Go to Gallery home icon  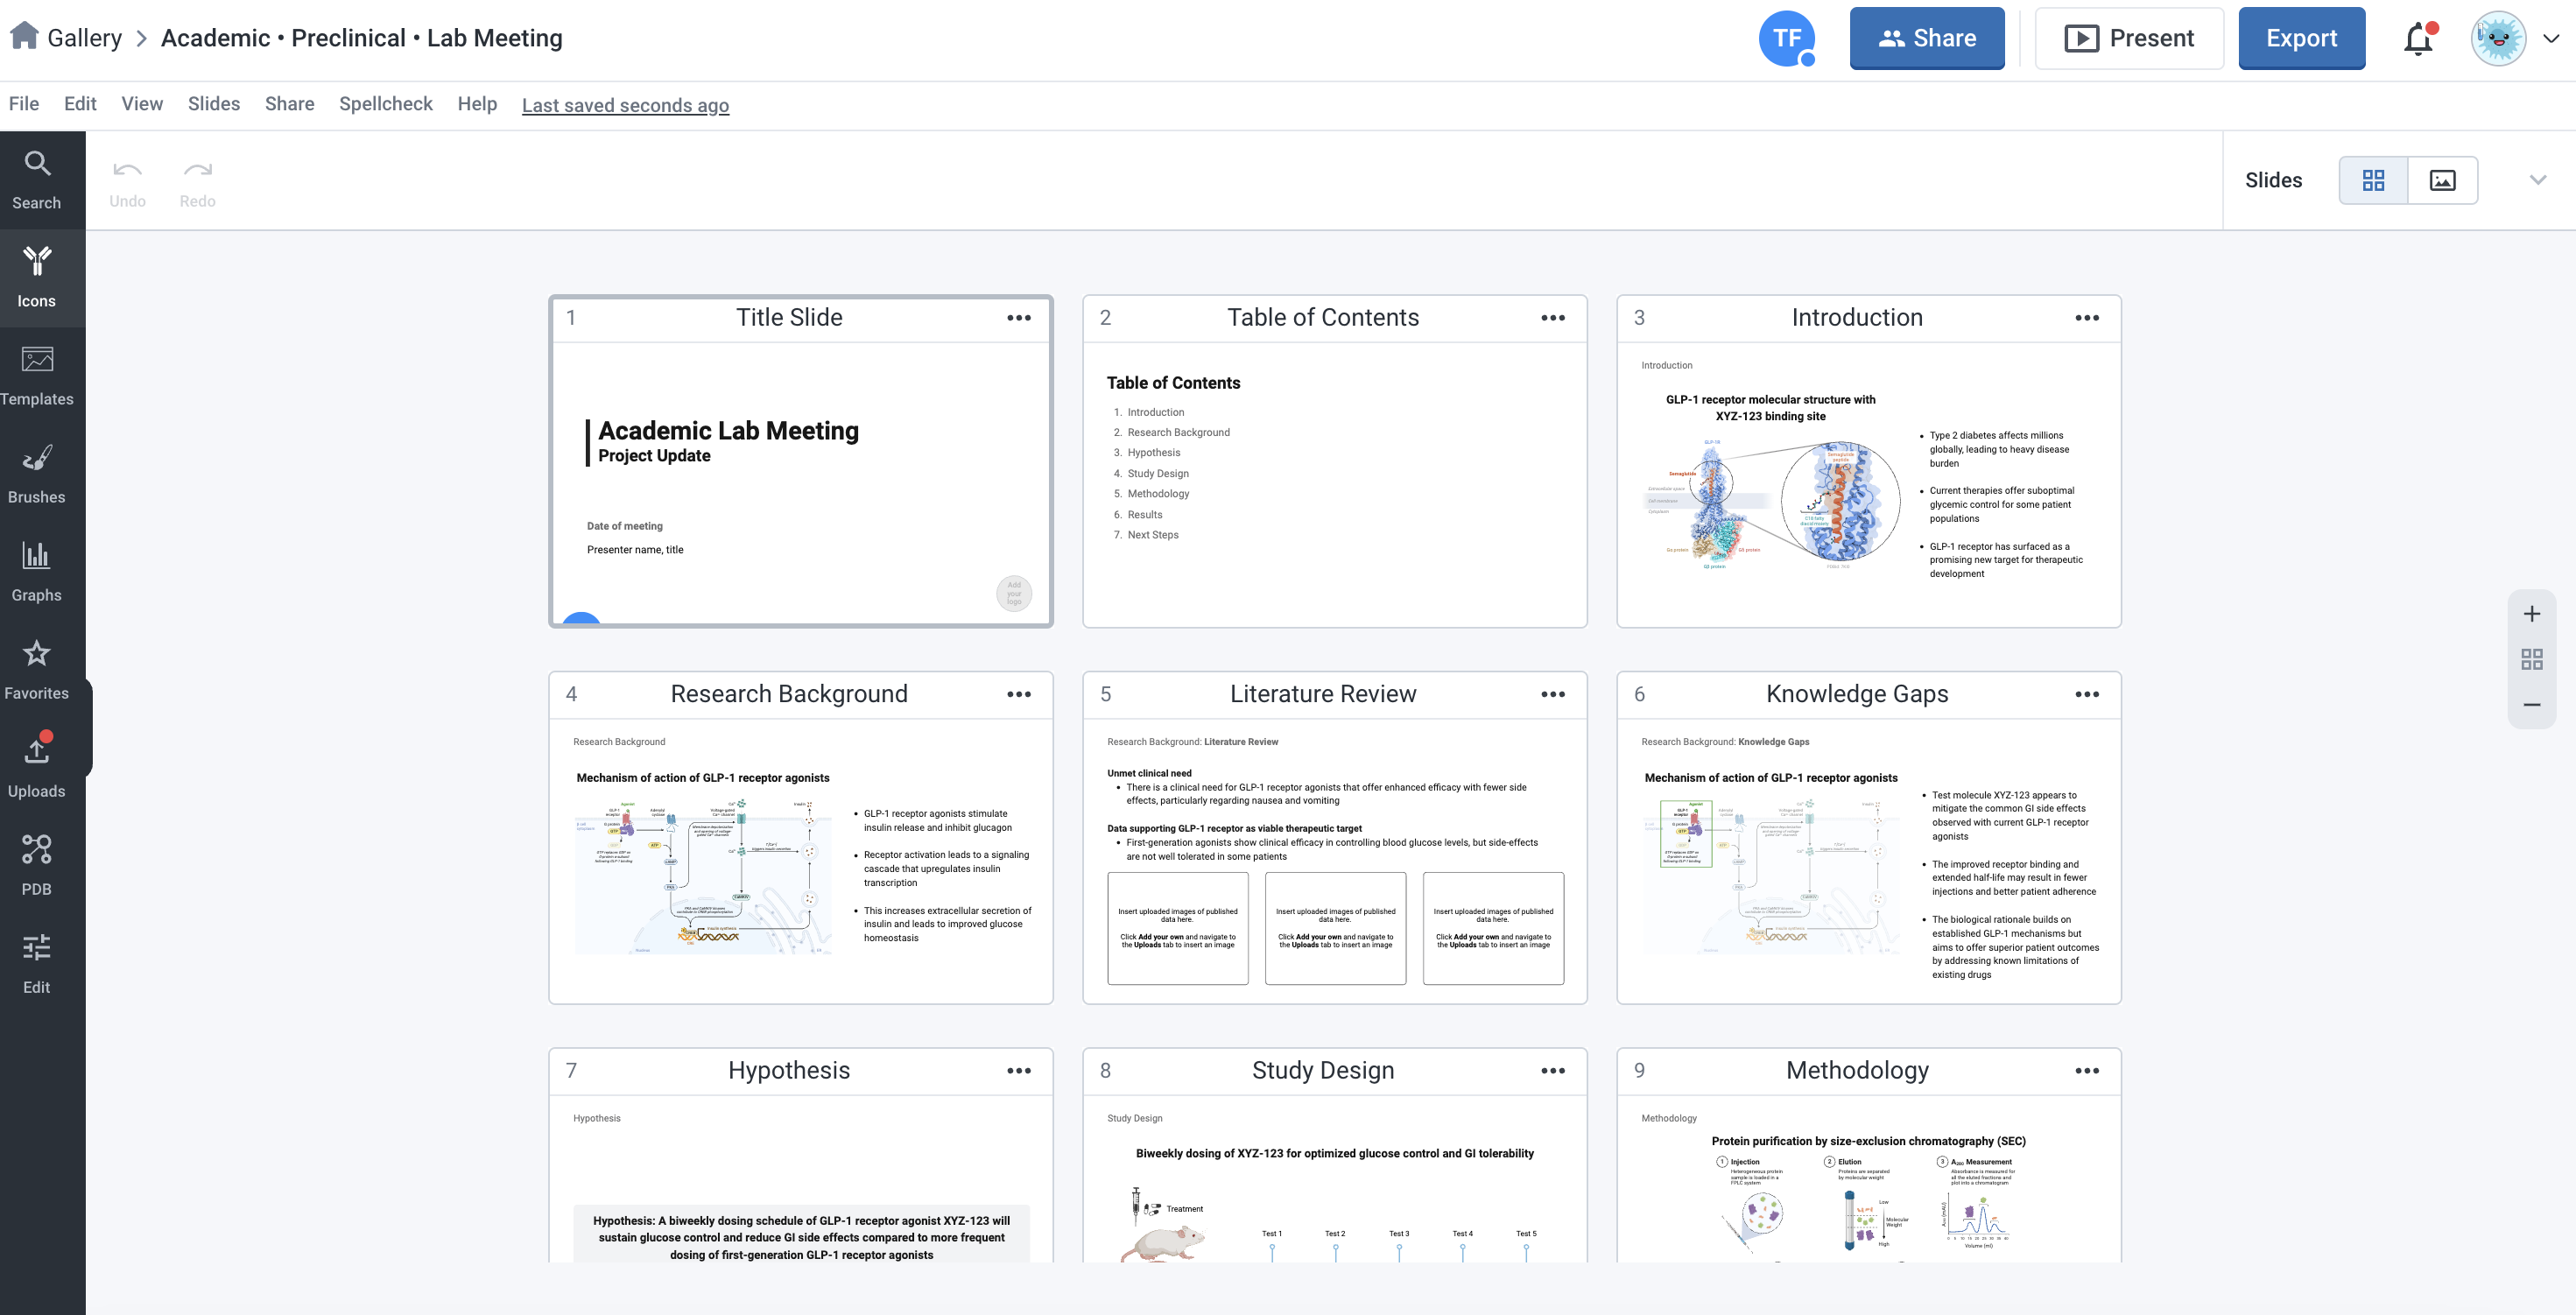point(24,37)
